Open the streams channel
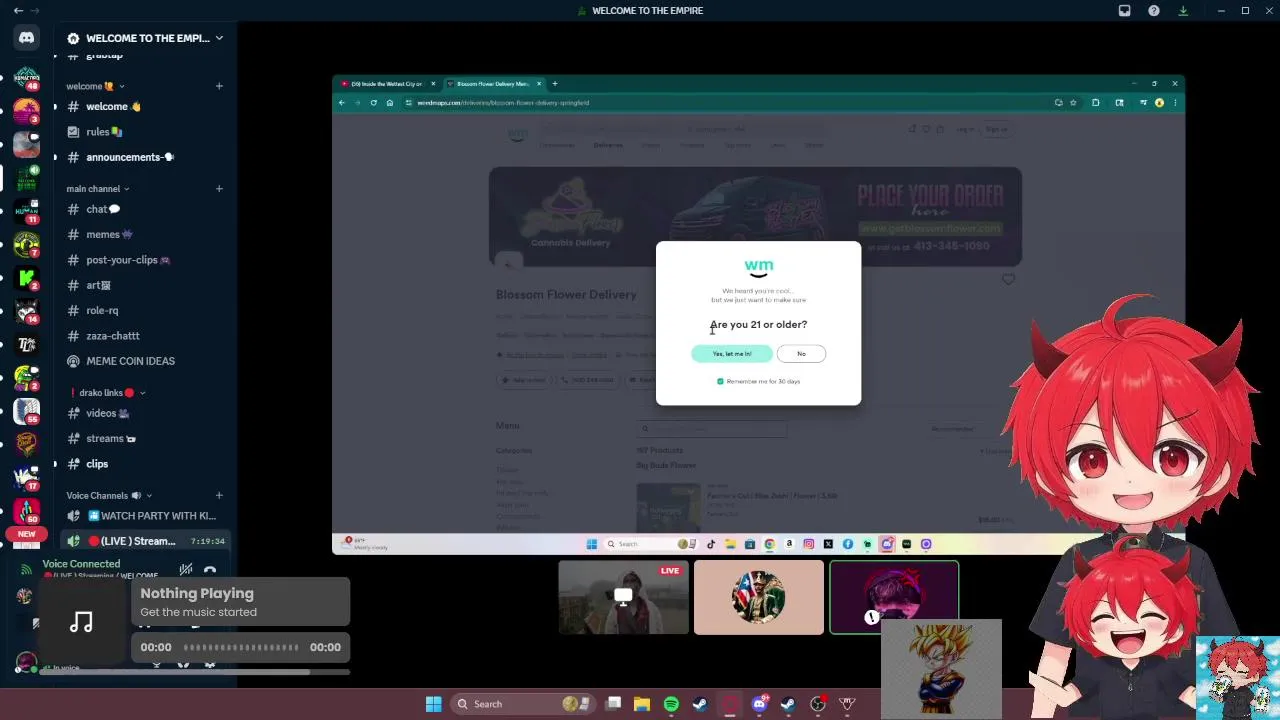 coord(145,438)
